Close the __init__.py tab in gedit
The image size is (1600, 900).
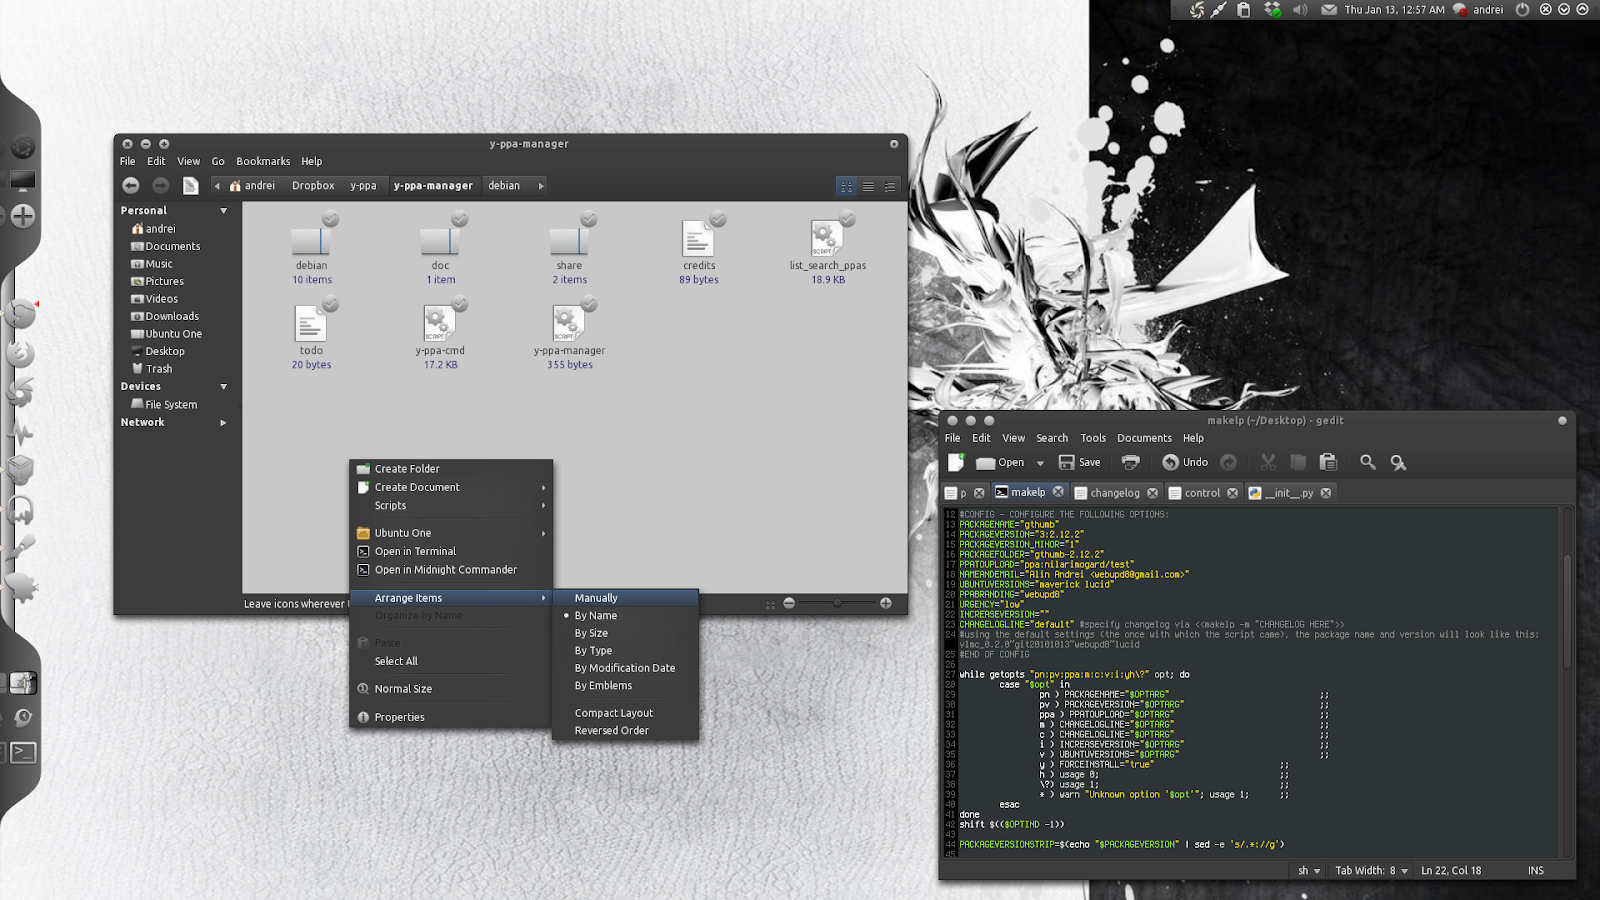tap(1326, 493)
